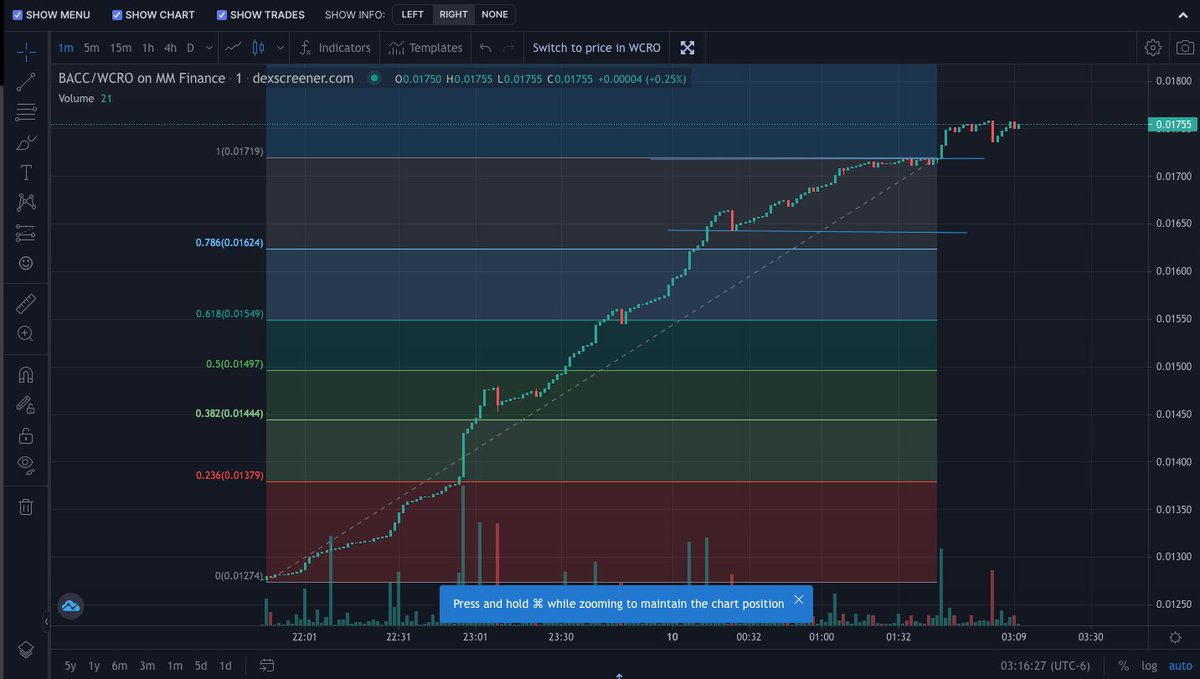Toggle stay in drawing mode
Image resolution: width=1200 pixels, height=679 pixels.
[x=26, y=405]
